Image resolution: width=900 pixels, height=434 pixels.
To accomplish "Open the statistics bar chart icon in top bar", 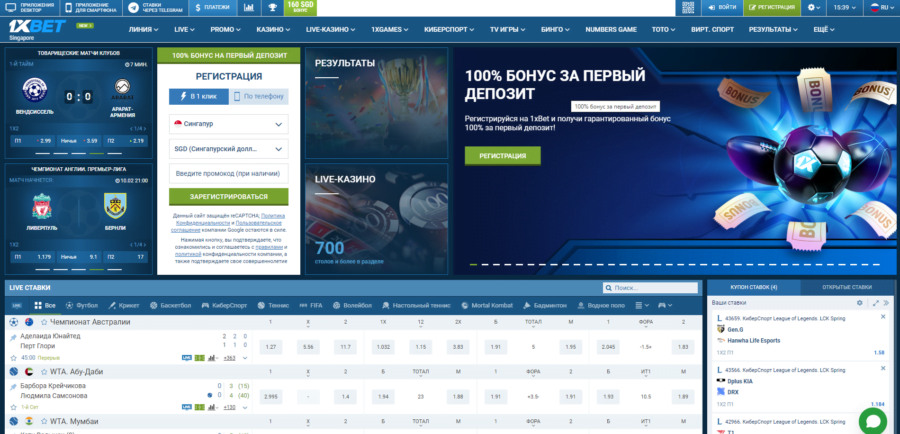I will [x=249, y=7].
